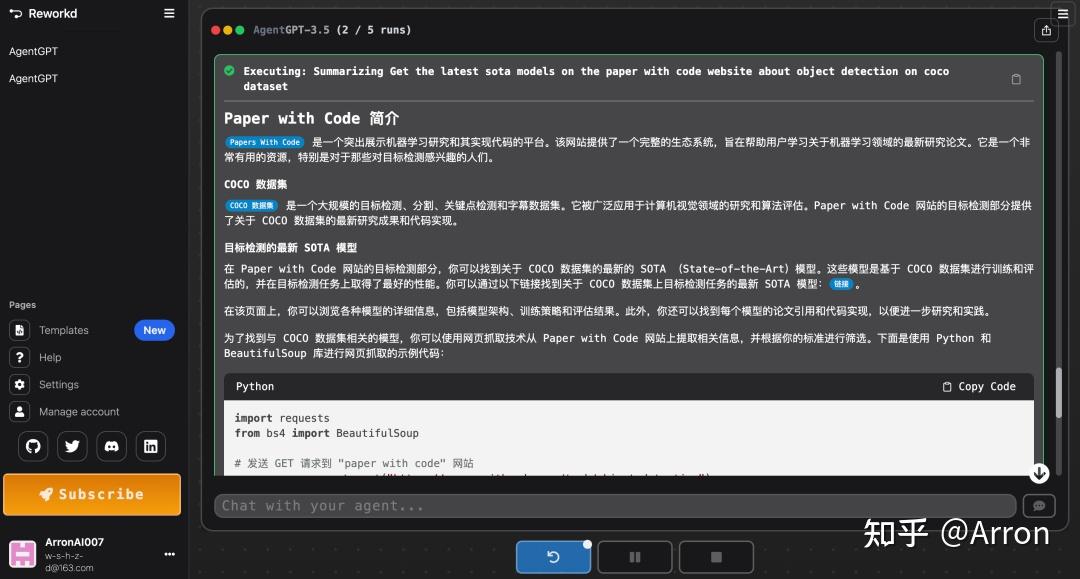
Task: Click the Pages section label
Action: [22, 305]
